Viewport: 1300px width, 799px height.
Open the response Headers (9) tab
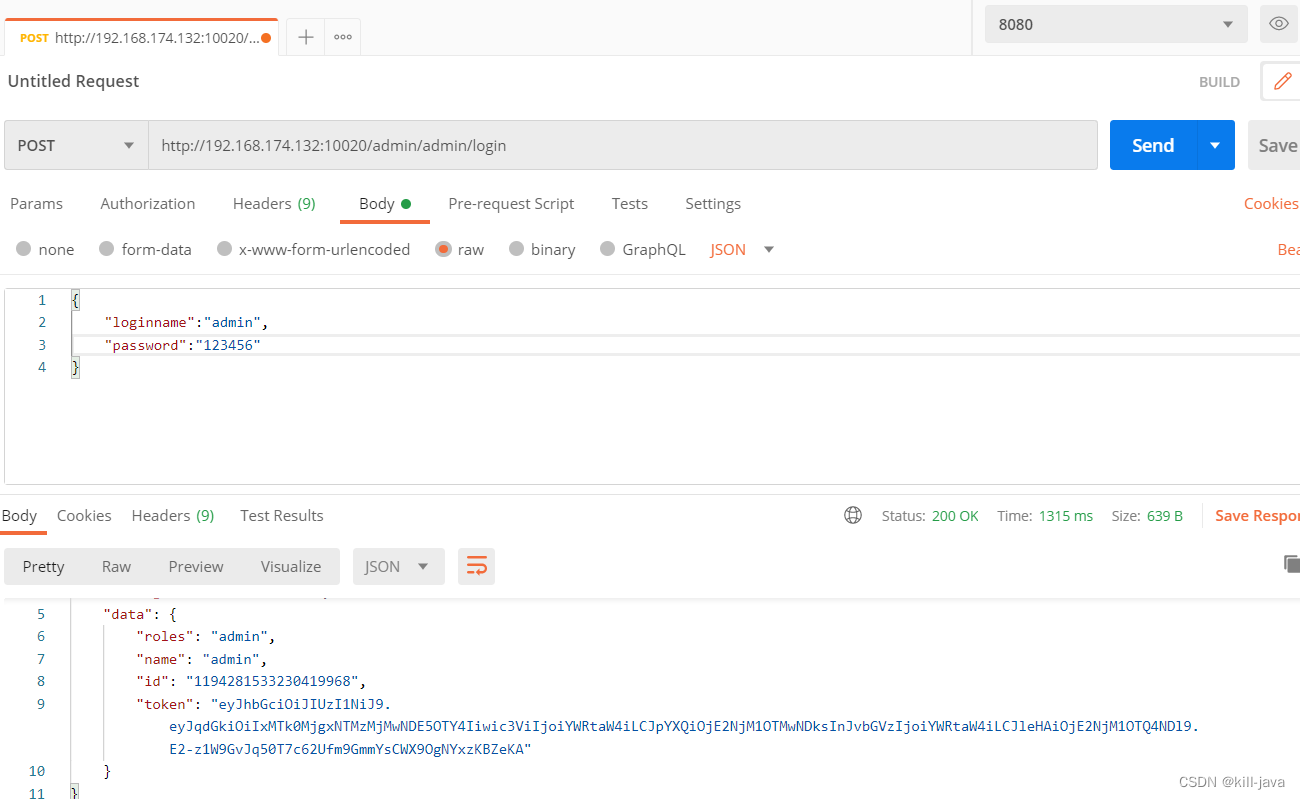pyautogui.click(x=173, y=515)
